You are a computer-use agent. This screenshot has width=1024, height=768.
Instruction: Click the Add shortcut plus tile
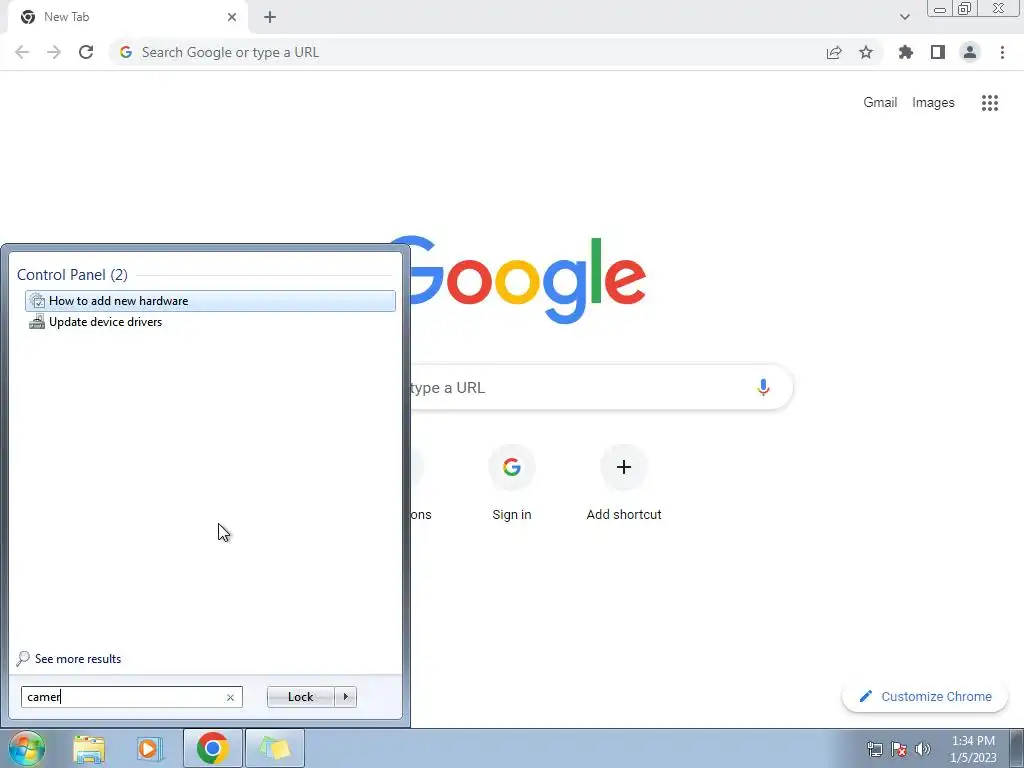click(x=624, y=484)
